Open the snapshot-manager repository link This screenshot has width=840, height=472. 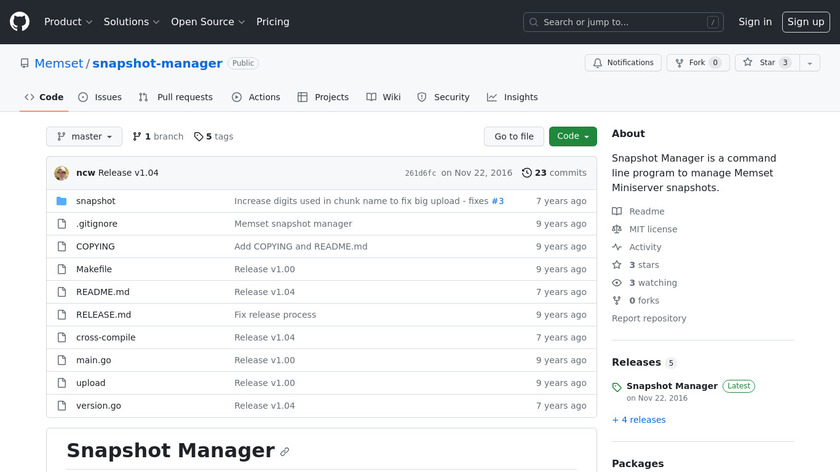tap(158, 63)
